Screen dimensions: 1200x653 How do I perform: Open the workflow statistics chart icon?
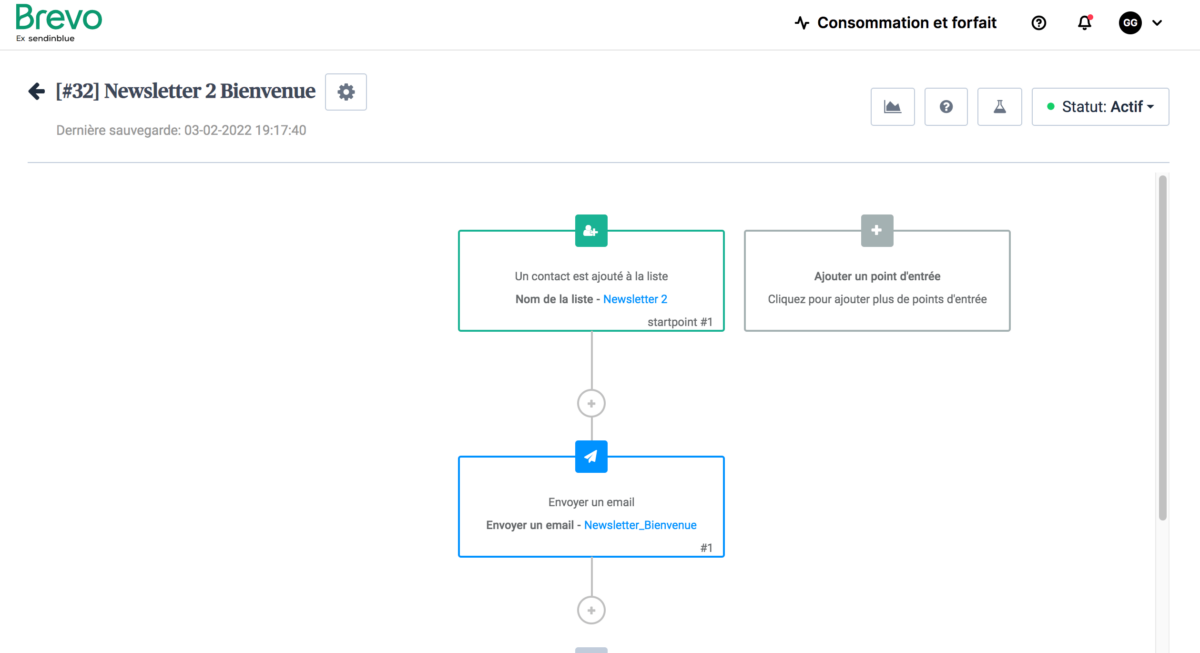pyautogui.click(x=891, y=106)
